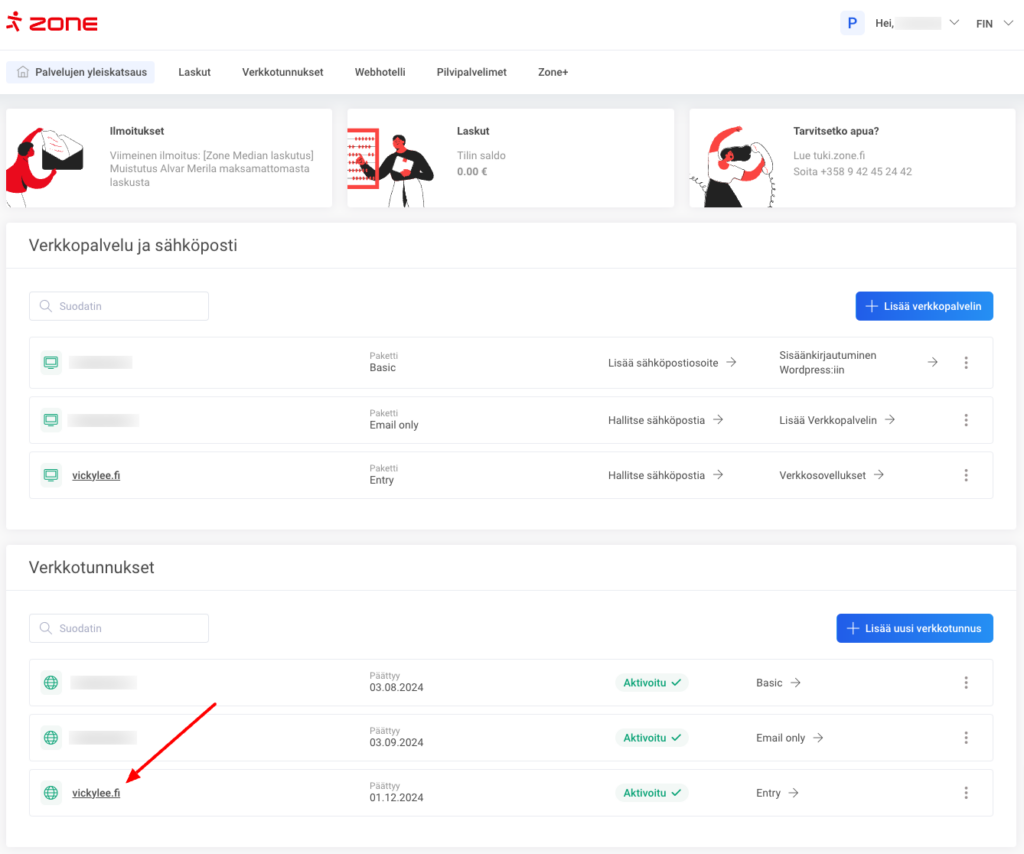Open three-dot menu for Basic package webhosting row
Screen dimensions: 1024x854
[x=965, y=362]
